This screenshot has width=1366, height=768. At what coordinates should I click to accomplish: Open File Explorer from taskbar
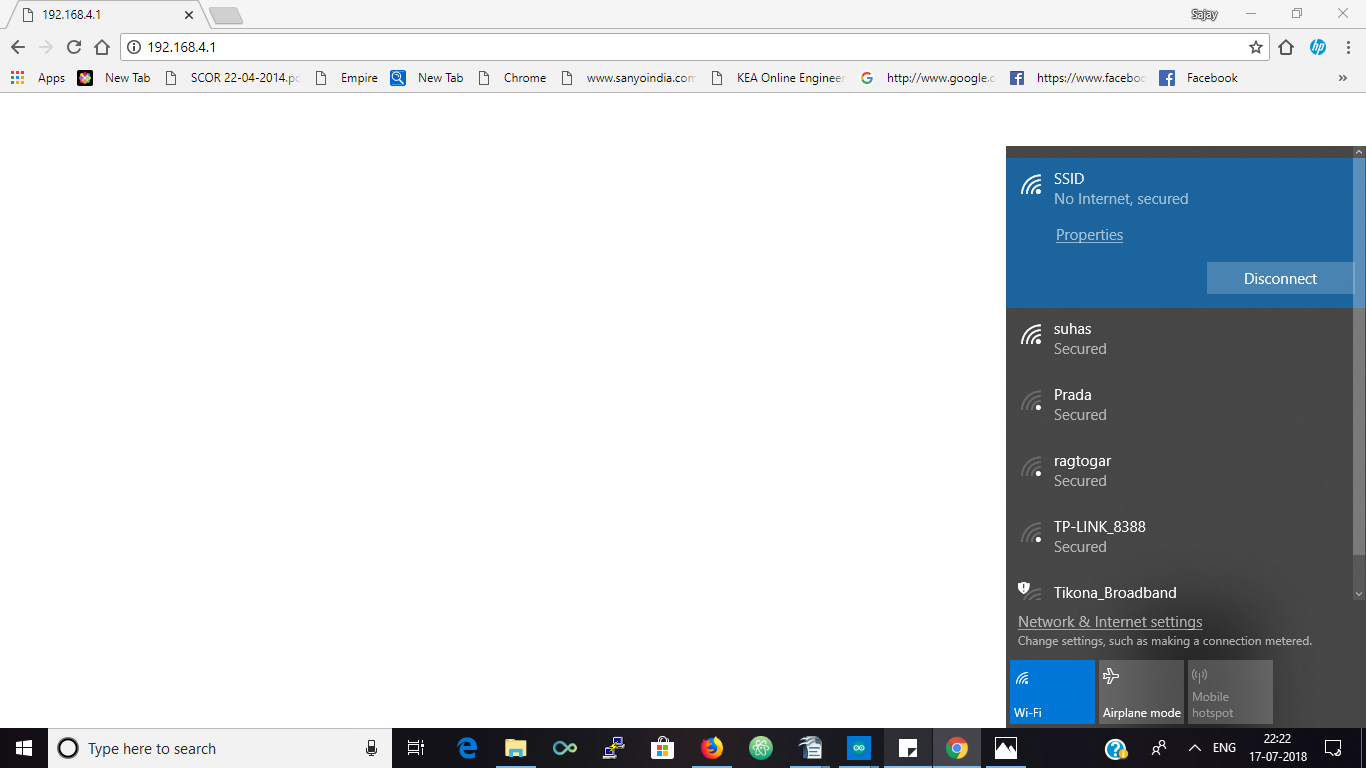coord(516,748)
